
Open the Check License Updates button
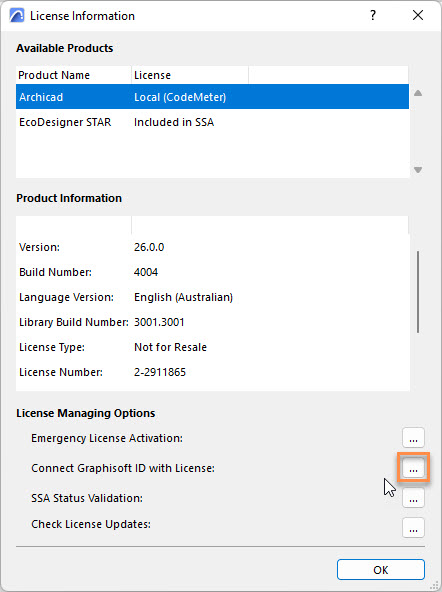[x=413, y=527]
